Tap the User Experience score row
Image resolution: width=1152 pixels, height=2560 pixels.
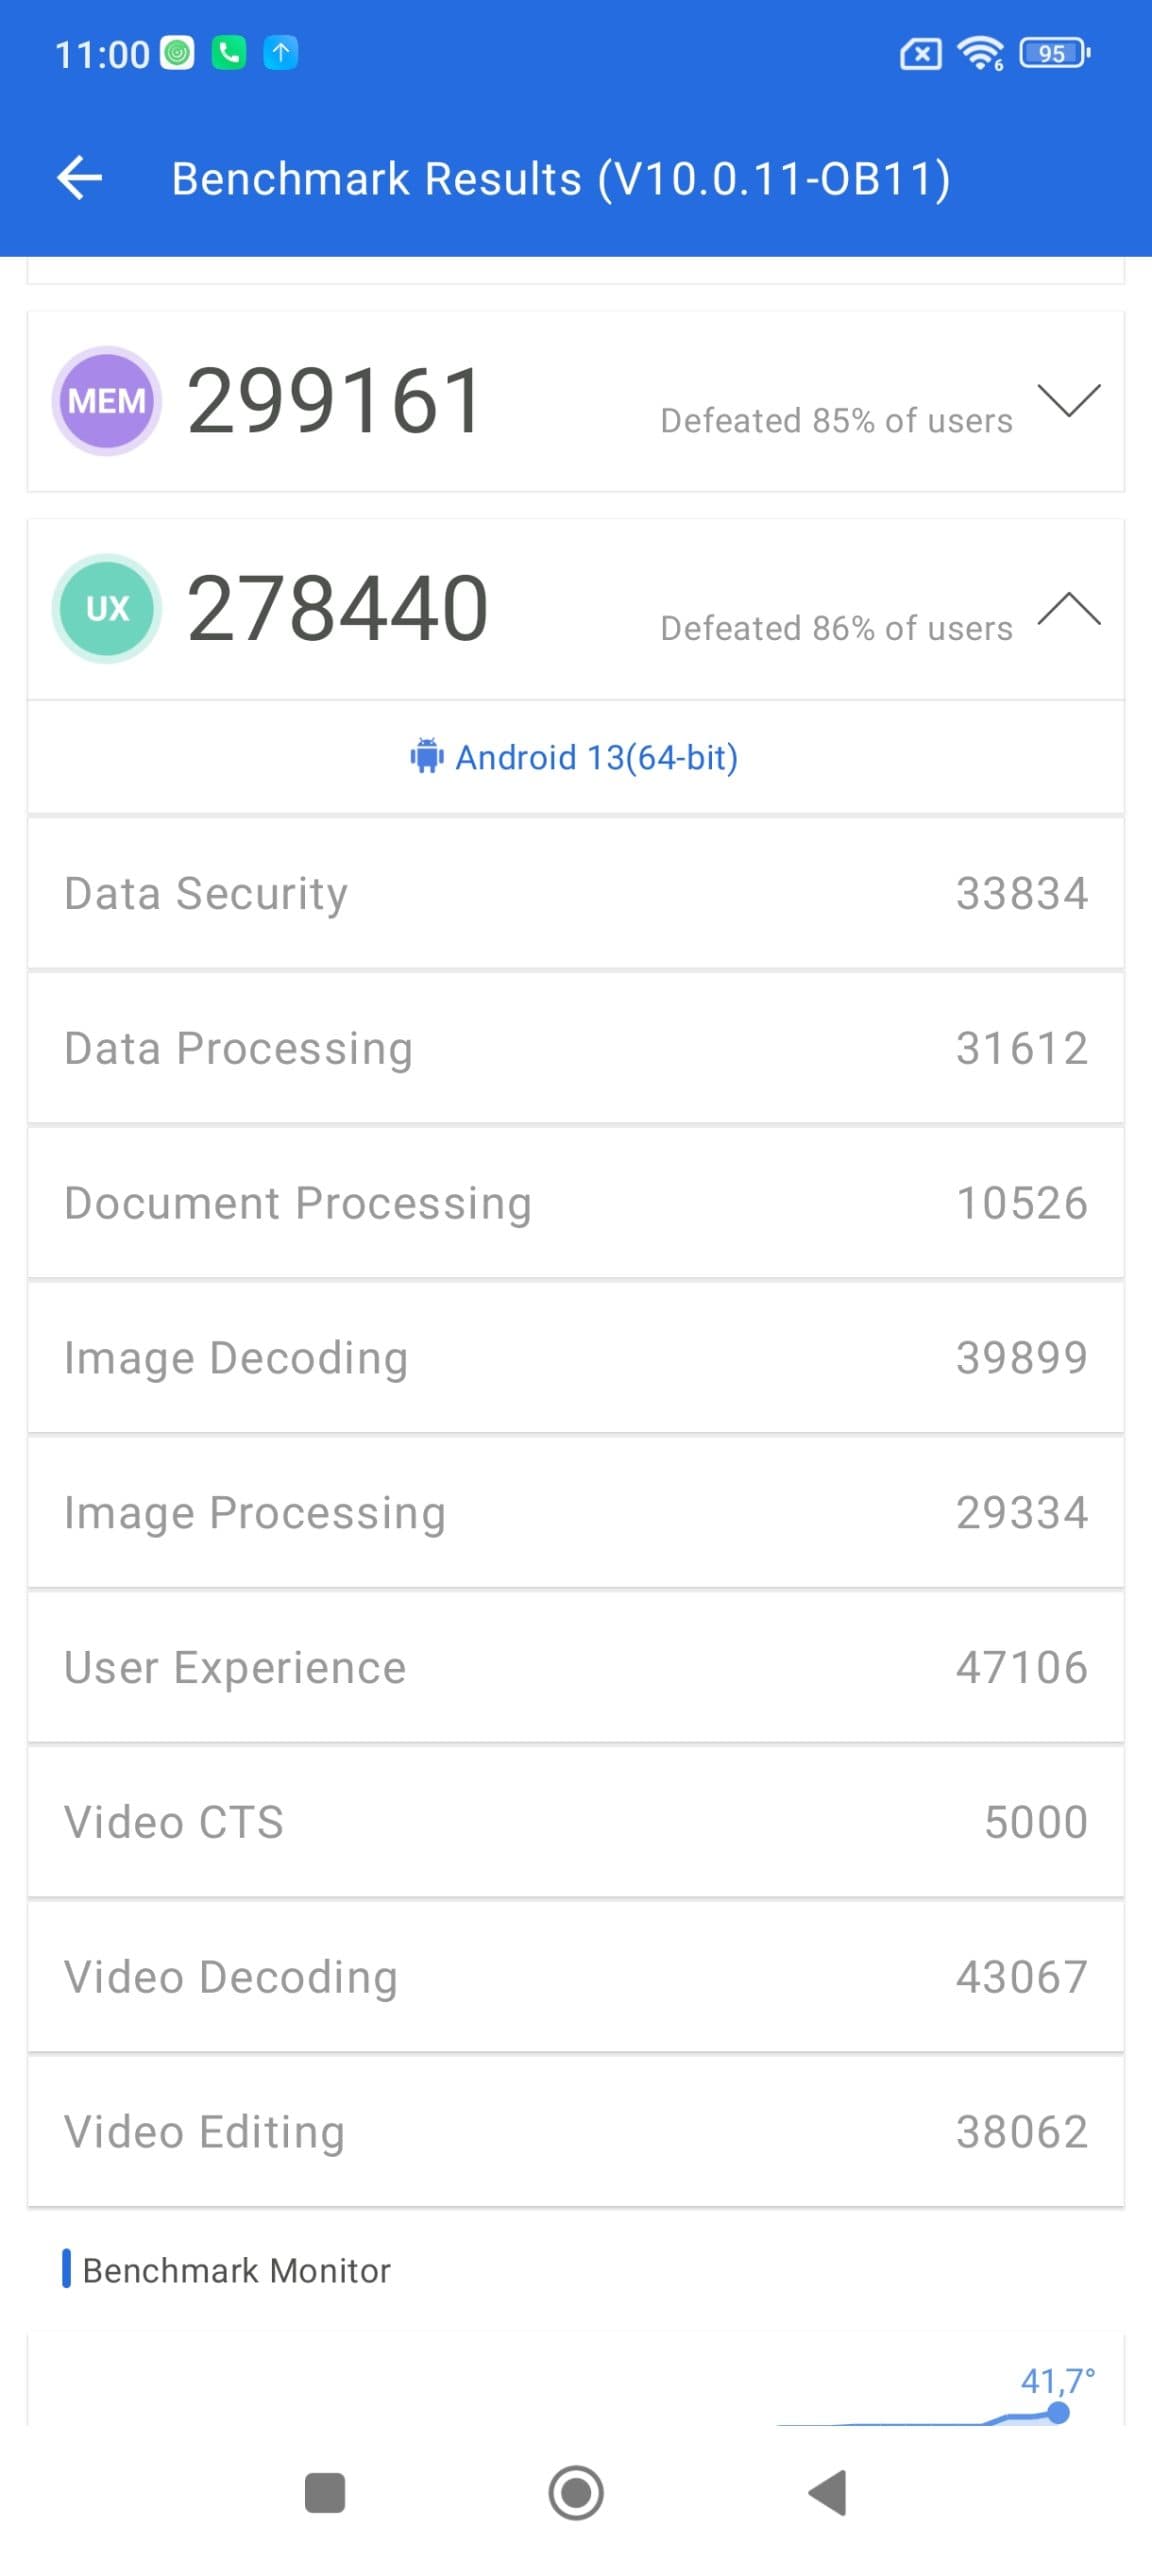coord(576,1667)
